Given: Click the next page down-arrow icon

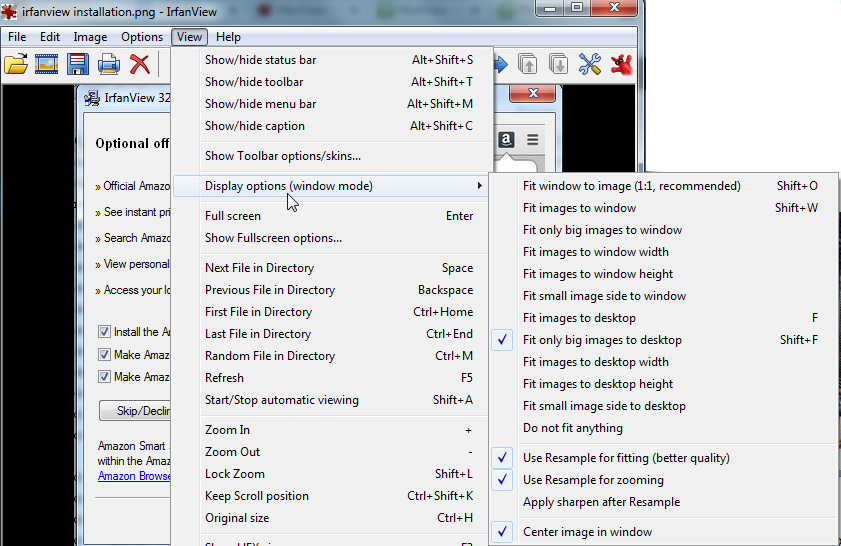Looking at the screenshot, I should click(558, 64).
